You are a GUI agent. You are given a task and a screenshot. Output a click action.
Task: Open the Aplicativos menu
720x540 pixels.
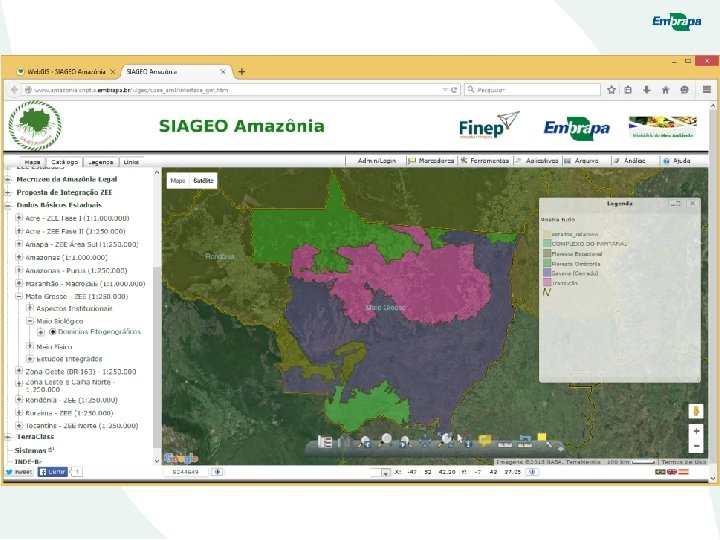[537, 161]
